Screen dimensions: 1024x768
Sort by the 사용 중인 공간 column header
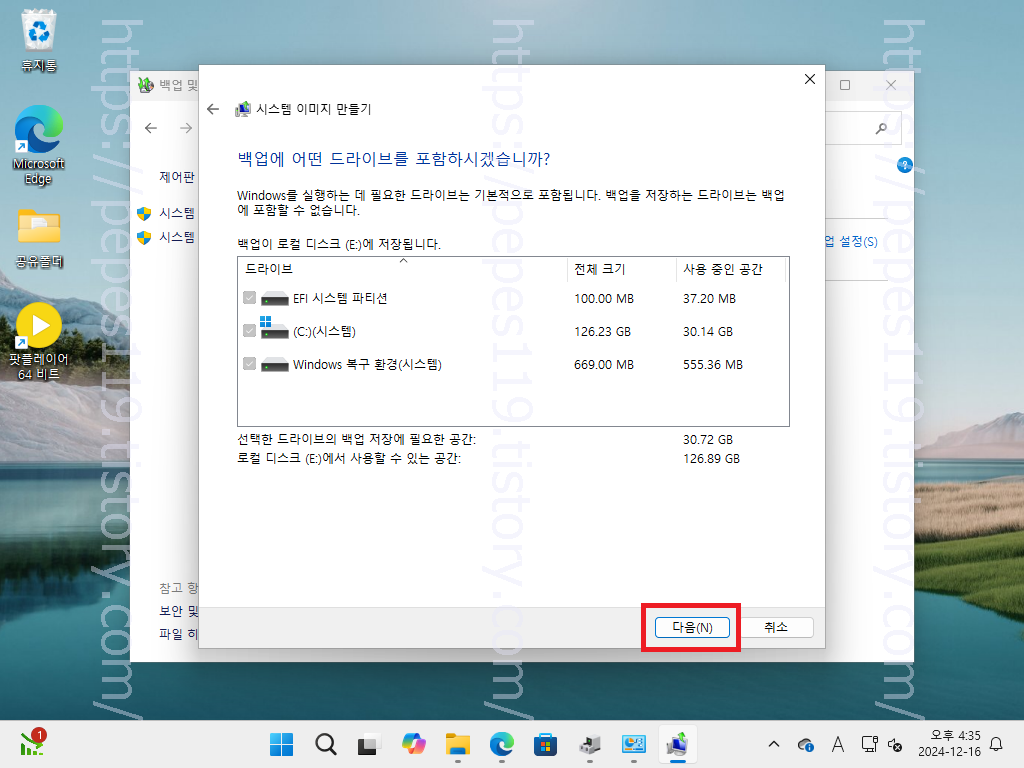pos(731,269)
